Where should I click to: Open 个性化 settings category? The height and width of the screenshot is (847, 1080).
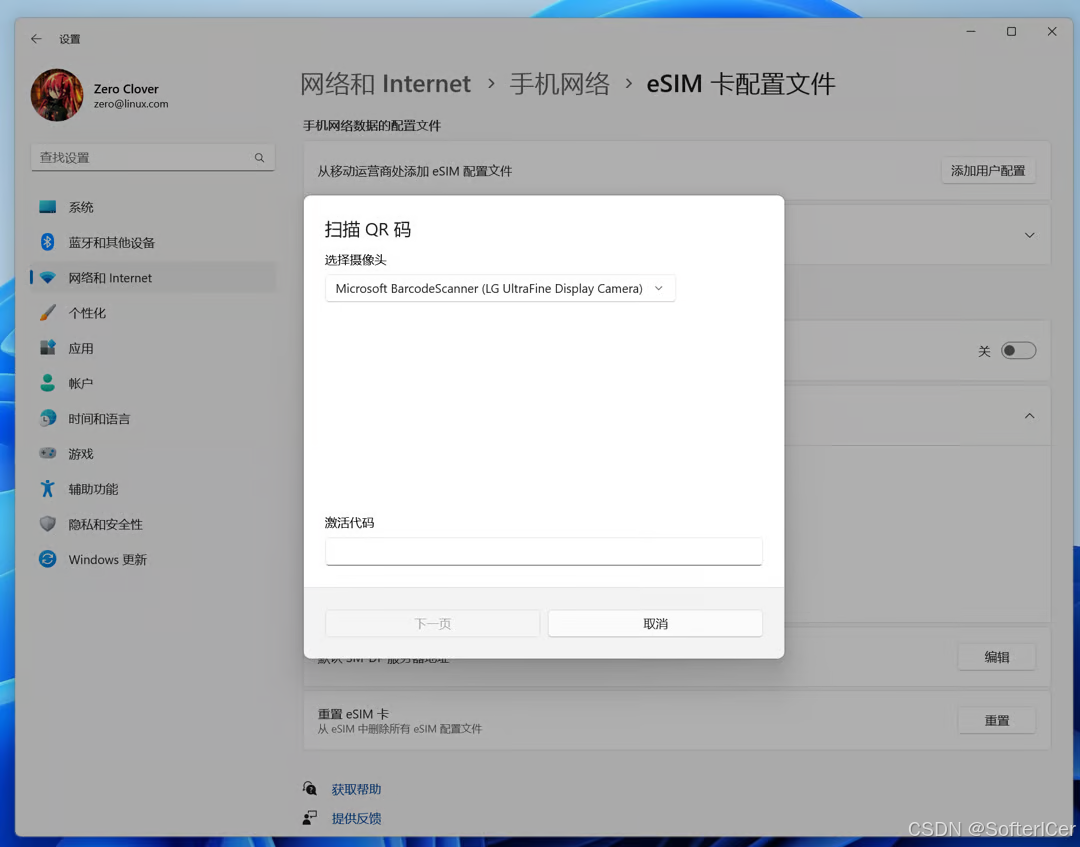click(153, 313)
